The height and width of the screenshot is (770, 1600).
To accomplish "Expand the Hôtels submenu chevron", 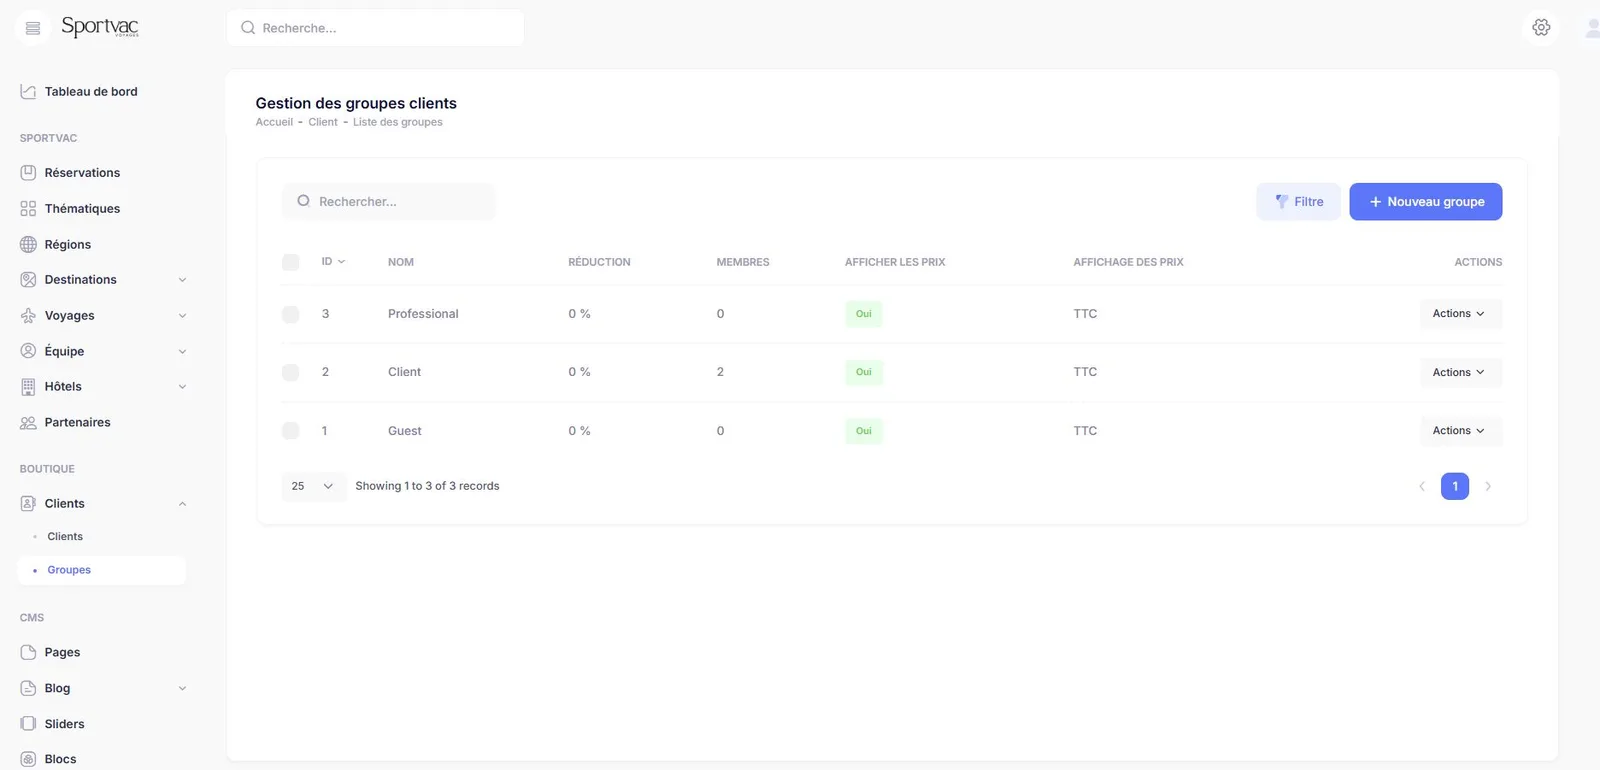I will point(182,387).
